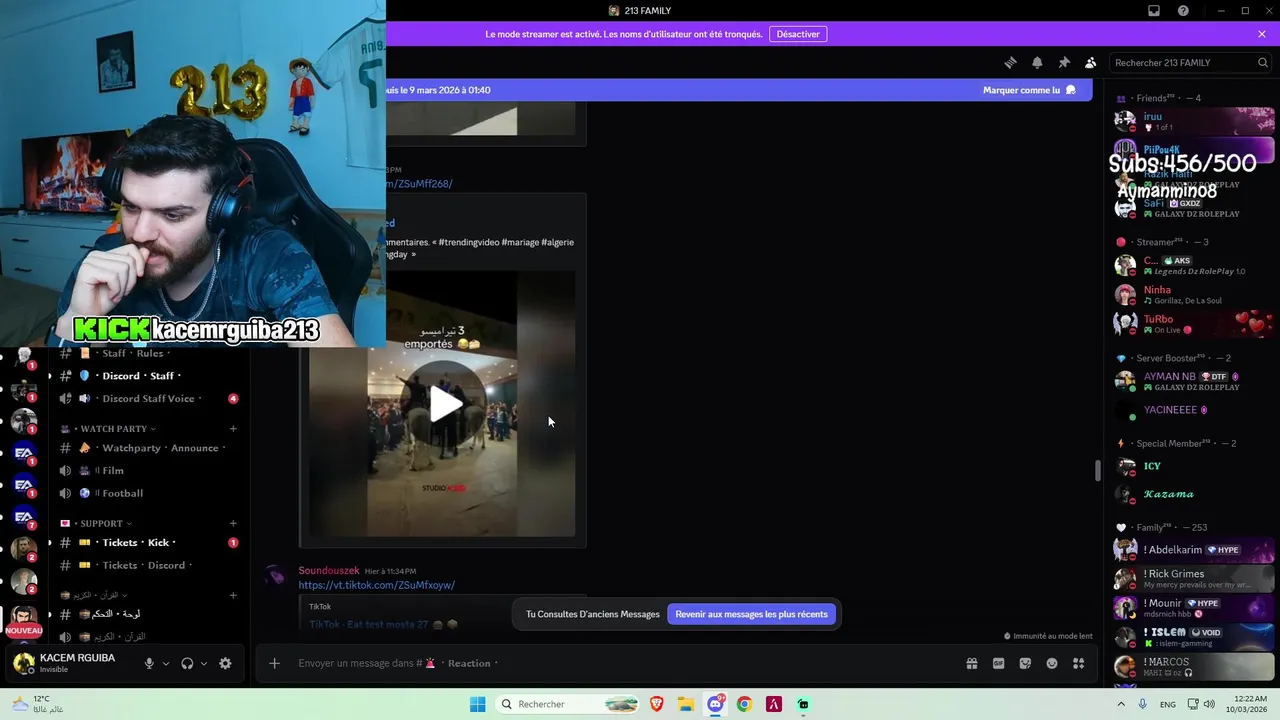Add a channel to WATCH PARTY category
The width and height of the screenshot is (1280, 720).
click(x=233, y=429)
